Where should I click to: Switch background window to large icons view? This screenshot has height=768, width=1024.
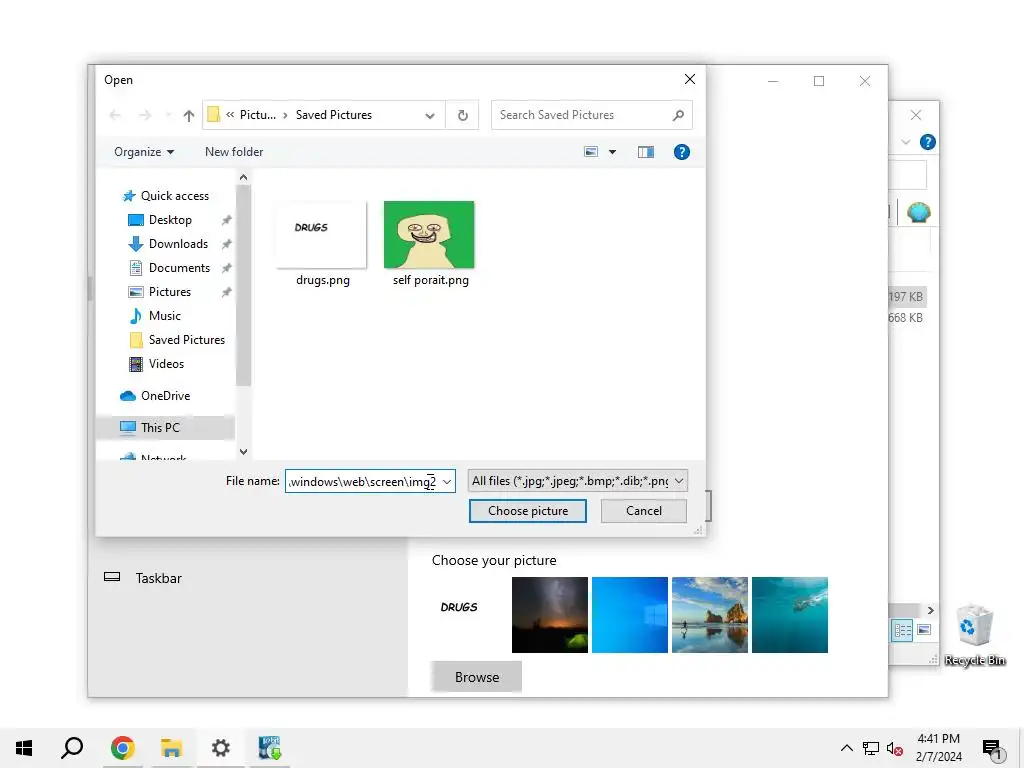(924, 631)
